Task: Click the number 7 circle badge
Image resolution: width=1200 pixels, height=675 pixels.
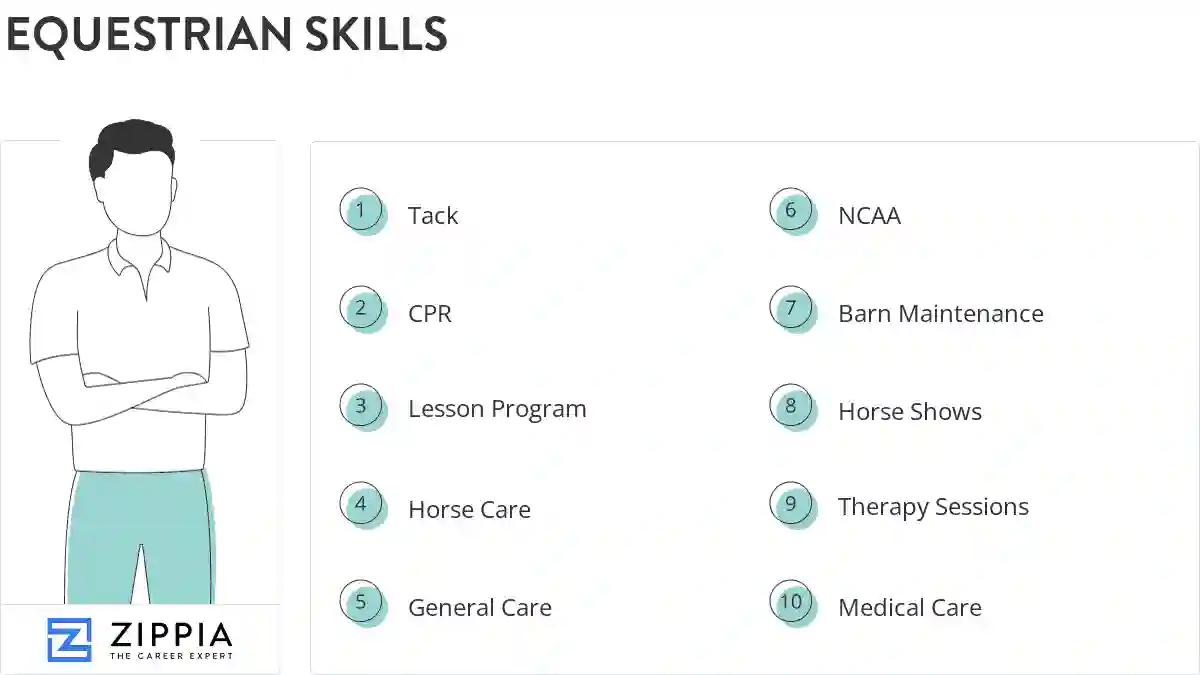Action: (792, 309)
